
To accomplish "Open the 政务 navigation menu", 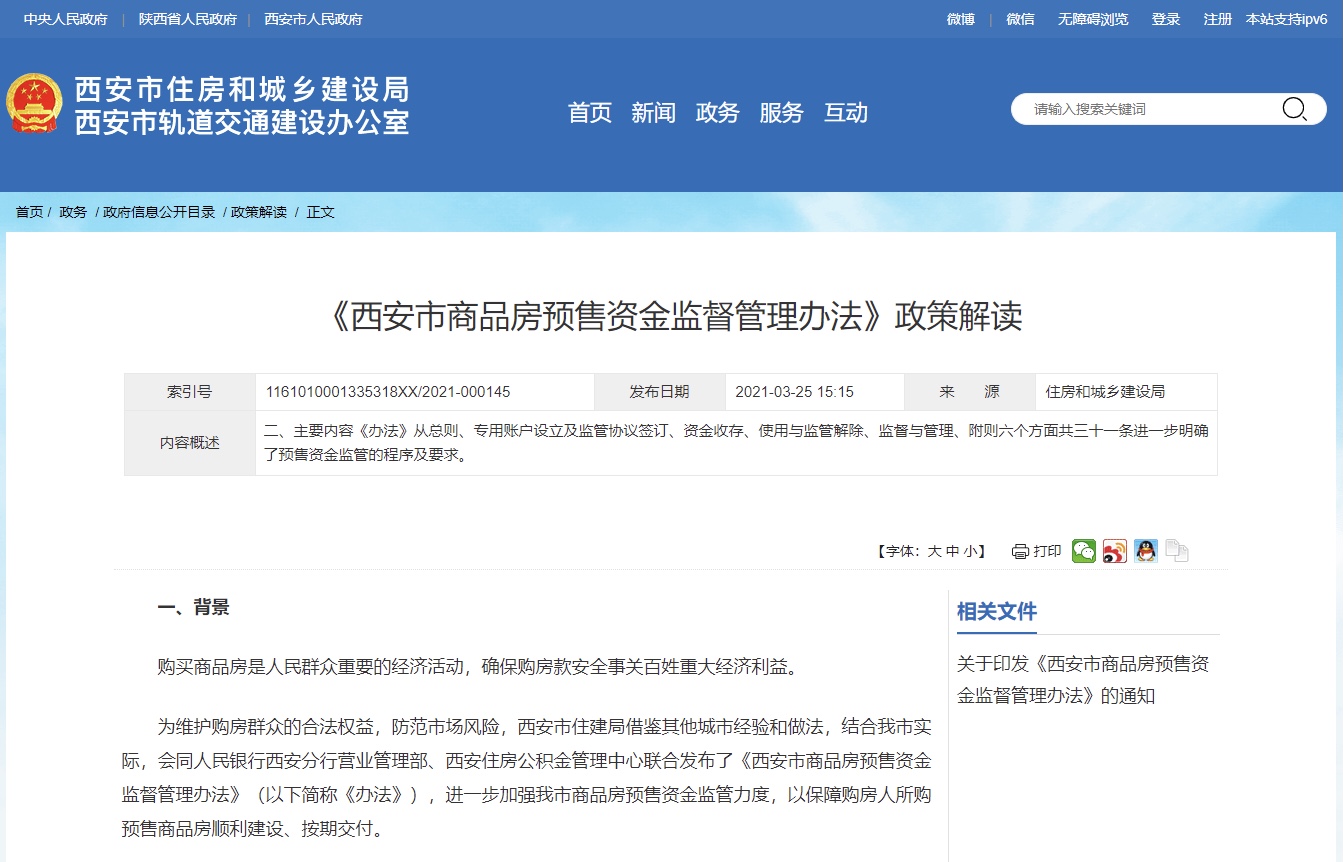I will (717, 113).
